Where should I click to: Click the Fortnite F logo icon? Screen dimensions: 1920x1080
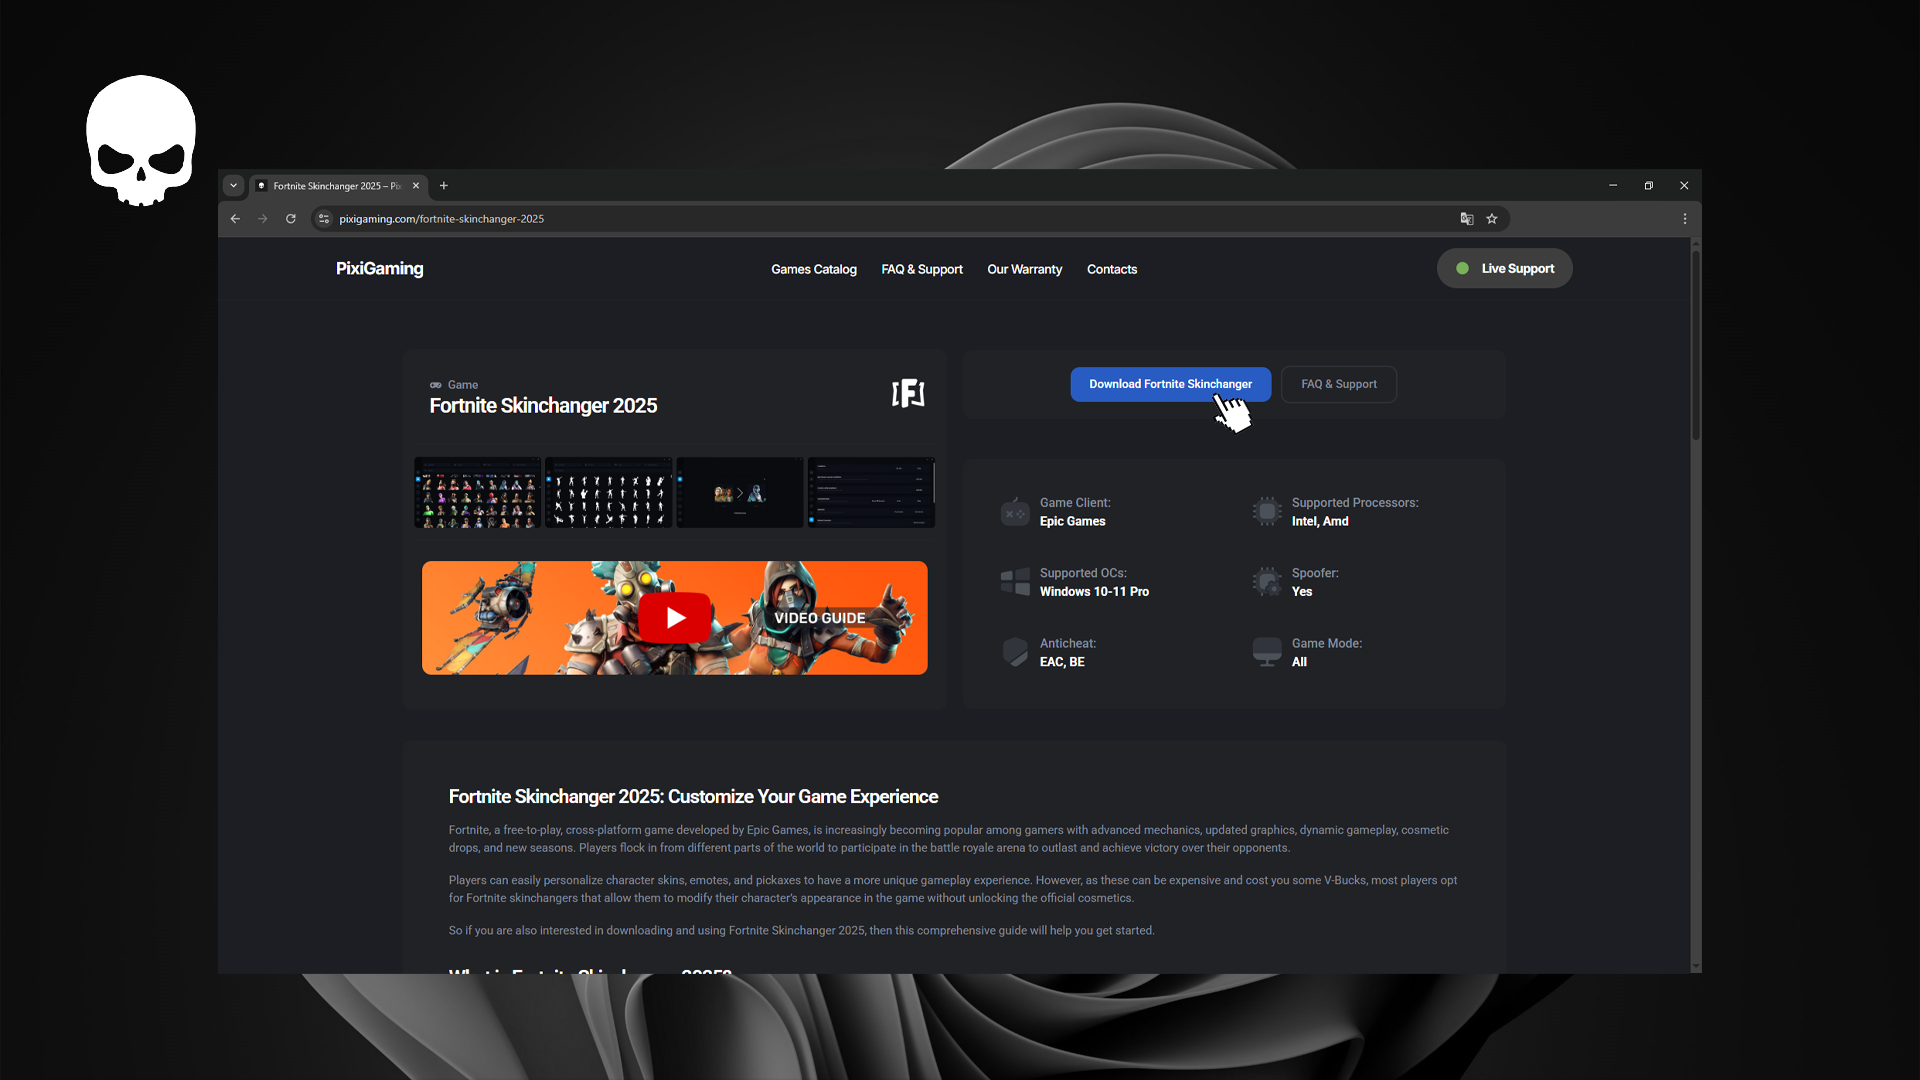point(908,393)
